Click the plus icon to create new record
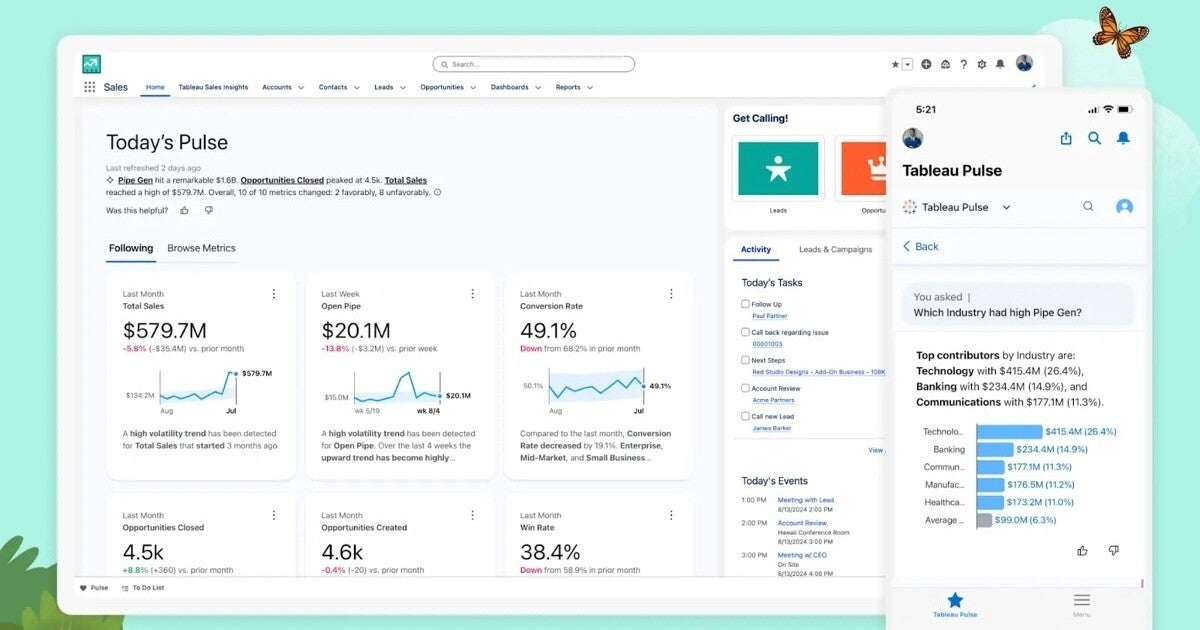Viewport: 1200px width, 630px height. [926, 63]
